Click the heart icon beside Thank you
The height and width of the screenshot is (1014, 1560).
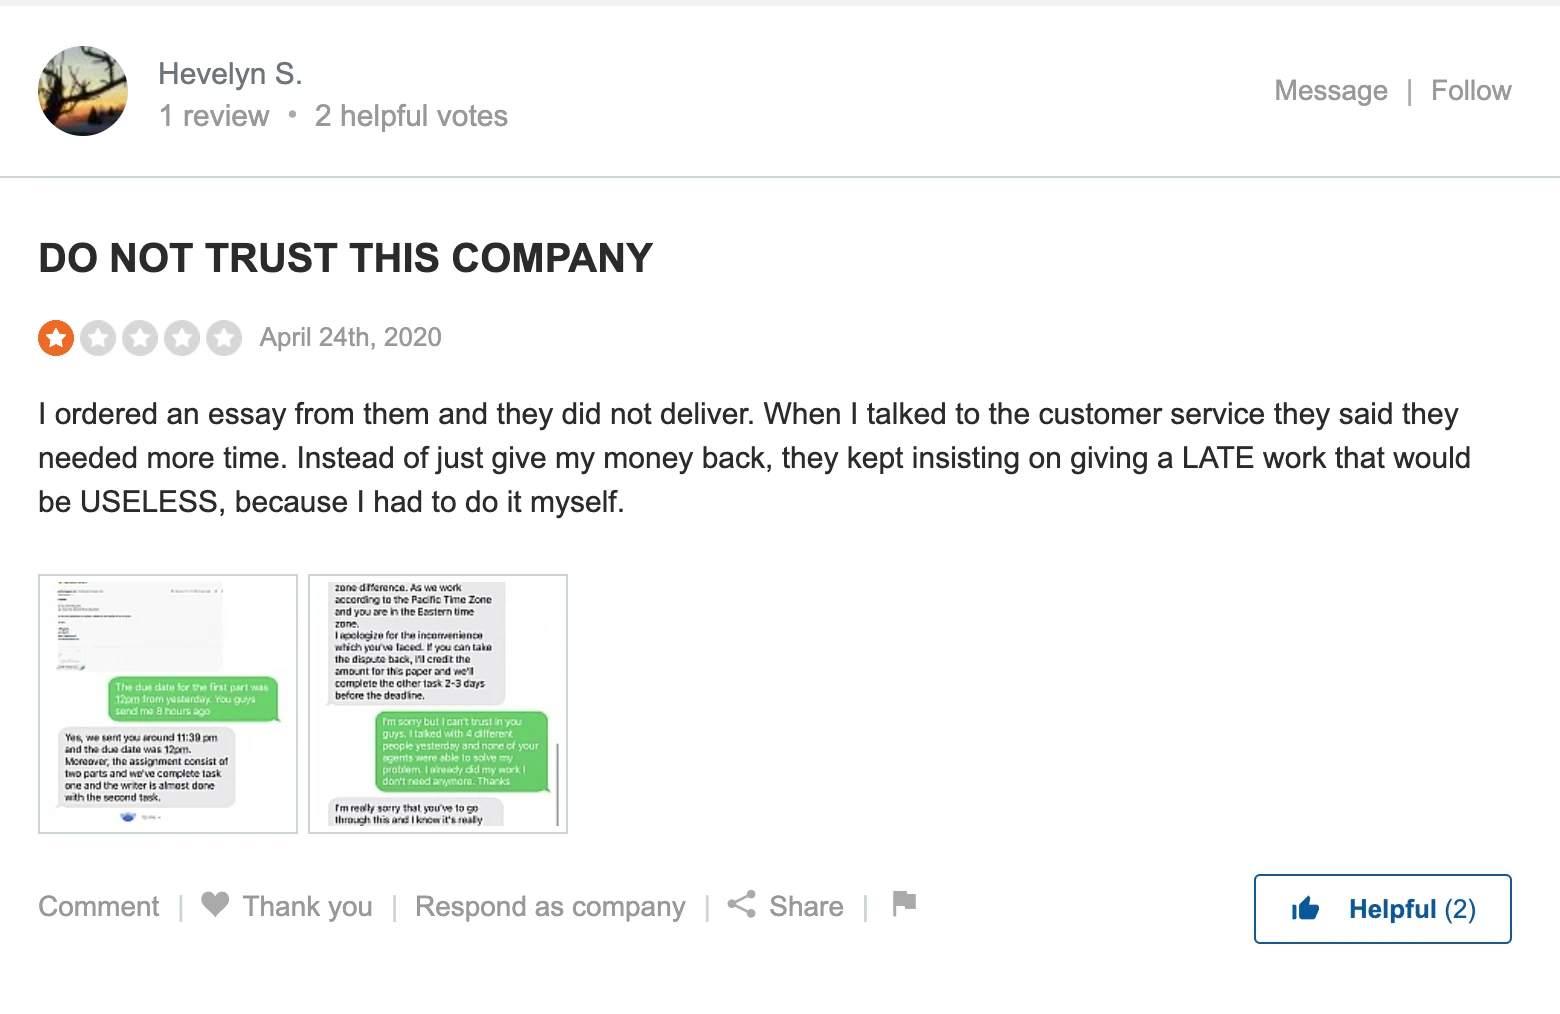(x=215, y=904)
